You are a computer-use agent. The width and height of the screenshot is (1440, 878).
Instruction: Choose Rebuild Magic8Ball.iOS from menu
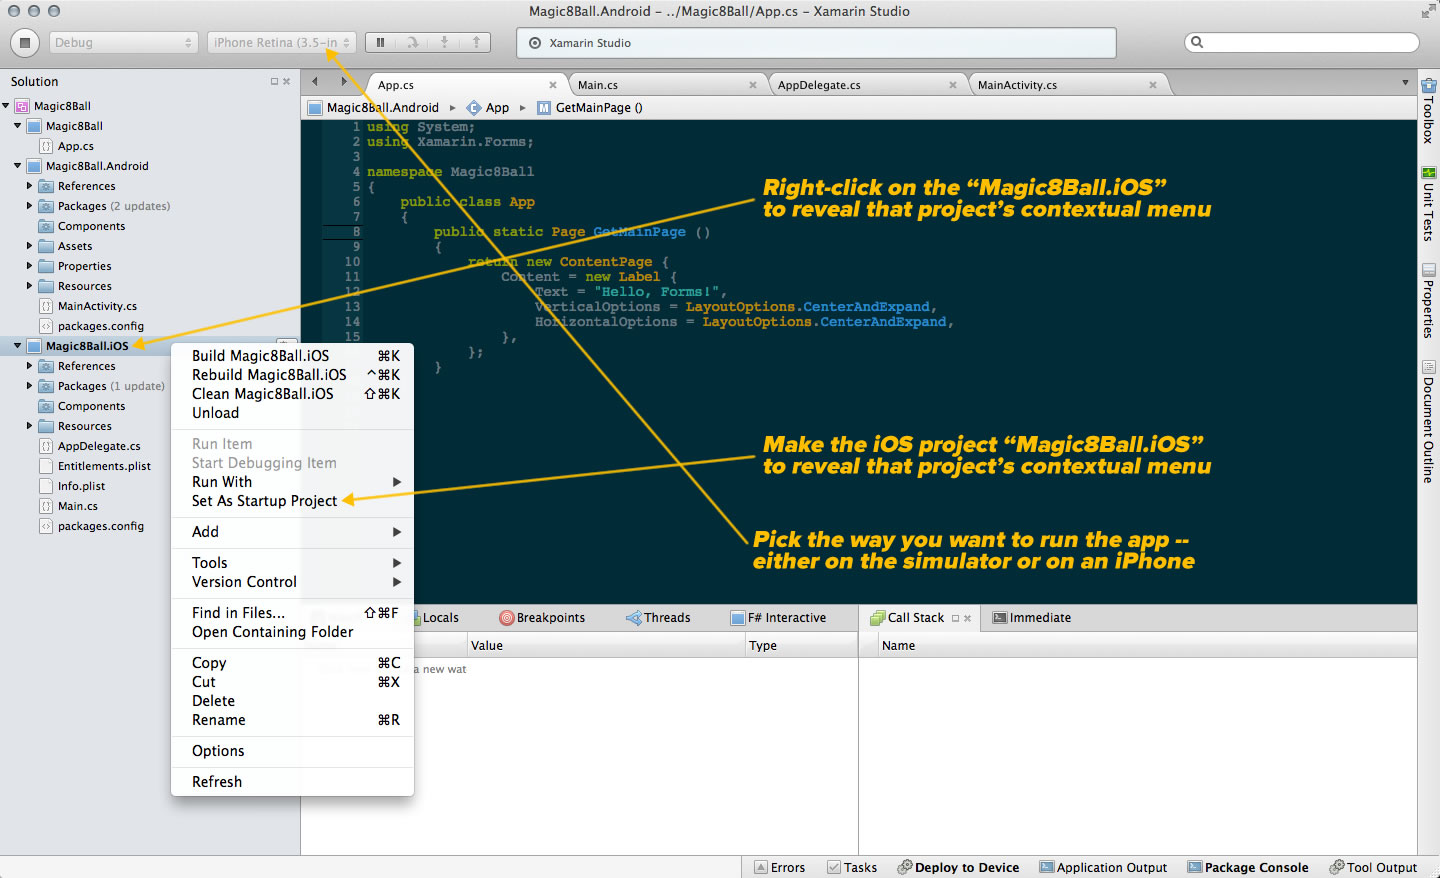(x=292, y=375)
